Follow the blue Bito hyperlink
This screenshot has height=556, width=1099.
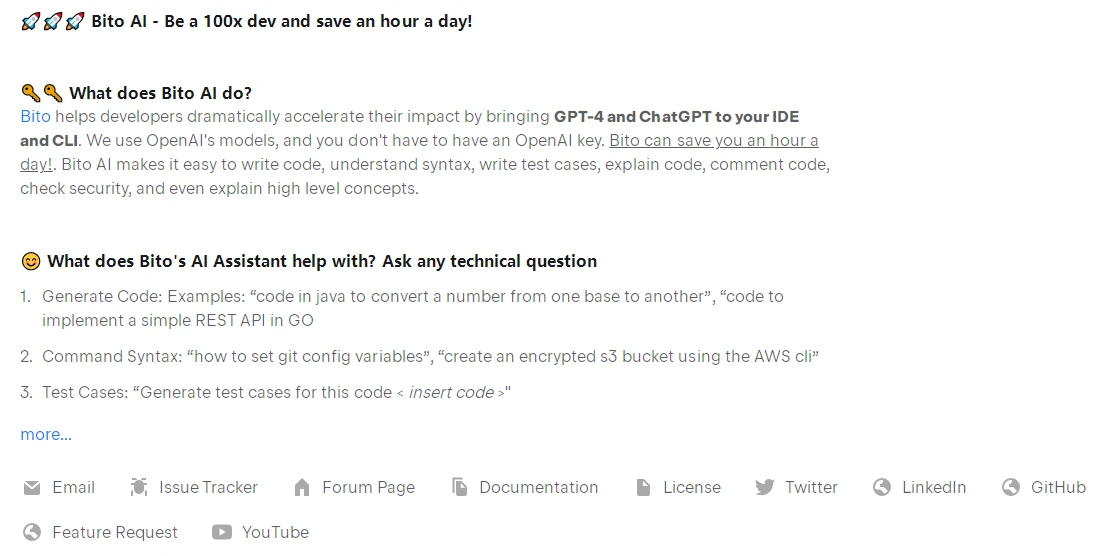(35, 116)
